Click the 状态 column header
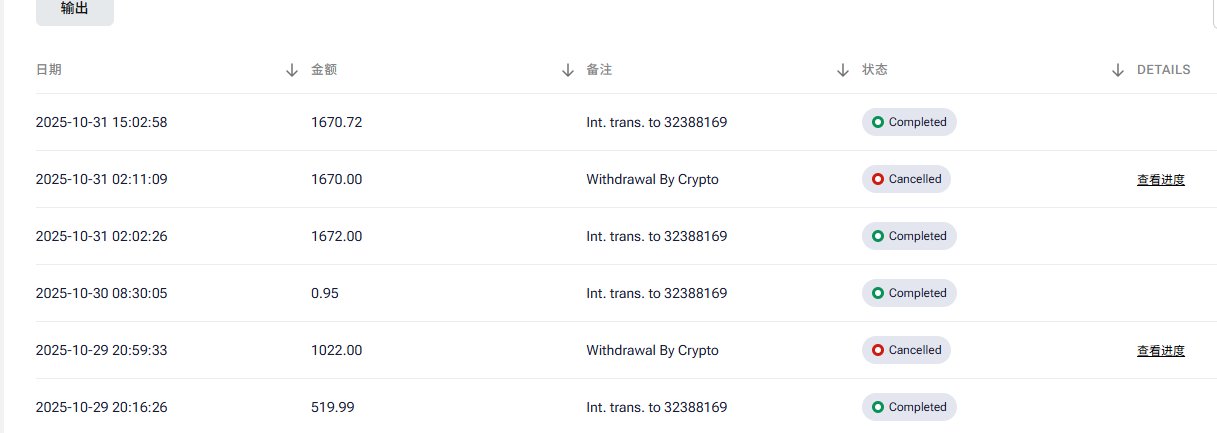Image resolution: width=1217 pixels, height=433 pixels. pos(875,70)
